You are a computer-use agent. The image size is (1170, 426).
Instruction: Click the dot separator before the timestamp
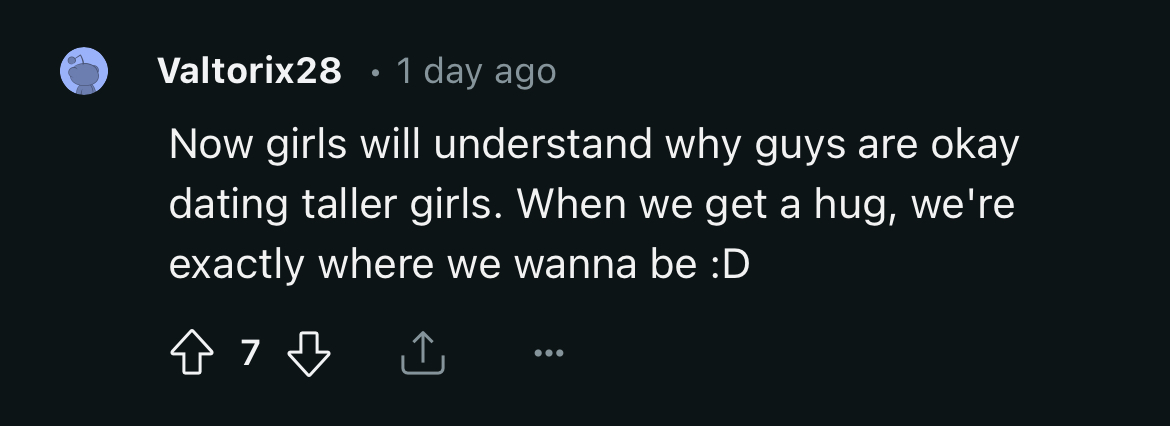coord(373,73)
